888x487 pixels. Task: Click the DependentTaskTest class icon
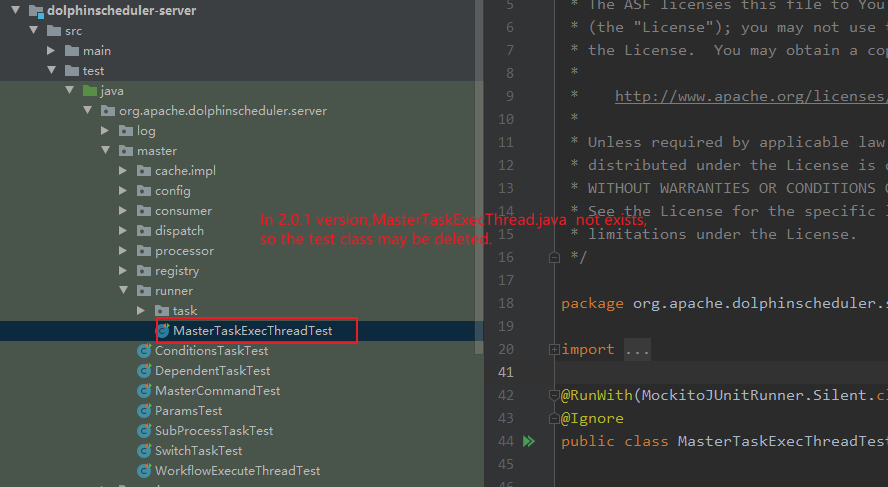pyautogui.click(x=144, y=370)
